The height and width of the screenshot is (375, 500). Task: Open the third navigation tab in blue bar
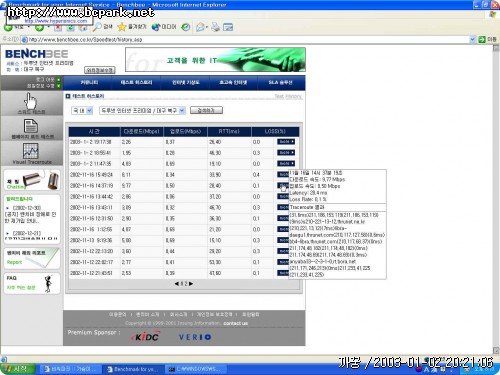click(x=186, y=82)
